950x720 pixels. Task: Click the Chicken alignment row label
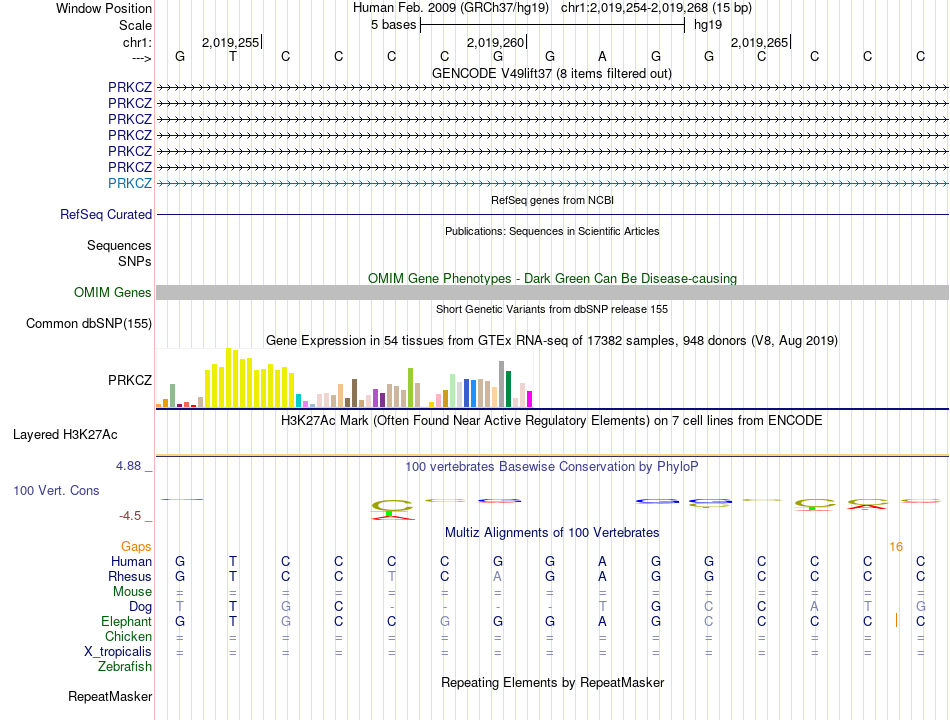point(128,636)
